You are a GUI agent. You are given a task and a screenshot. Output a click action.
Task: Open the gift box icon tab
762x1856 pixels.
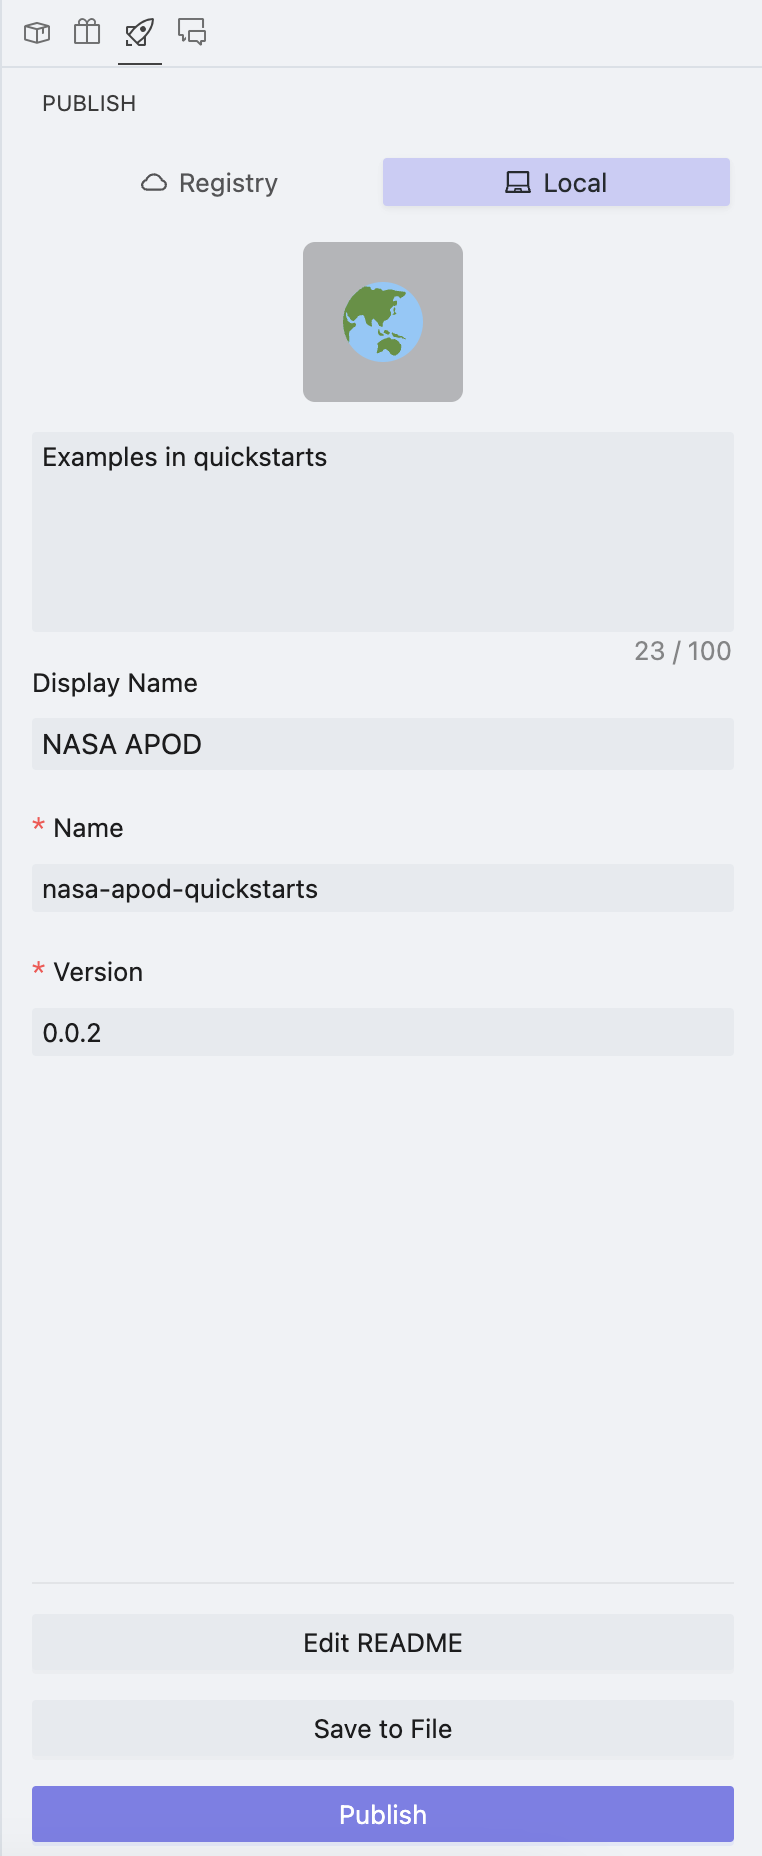(88, 33)
